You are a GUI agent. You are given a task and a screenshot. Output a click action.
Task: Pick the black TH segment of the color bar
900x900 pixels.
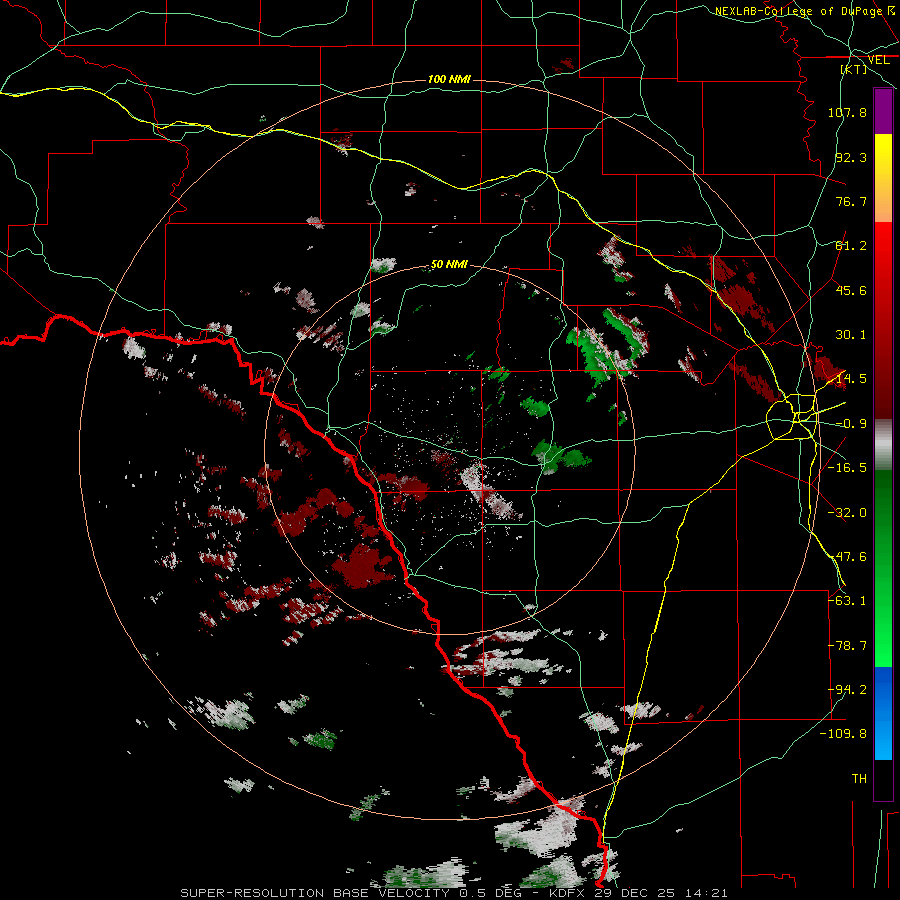tap(883, 779)
